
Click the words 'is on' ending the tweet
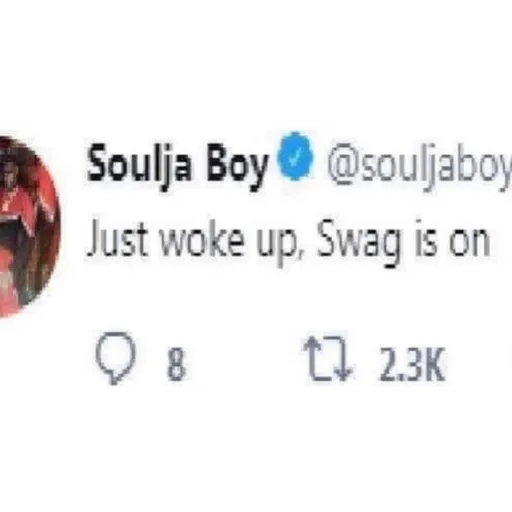[452, 239]
